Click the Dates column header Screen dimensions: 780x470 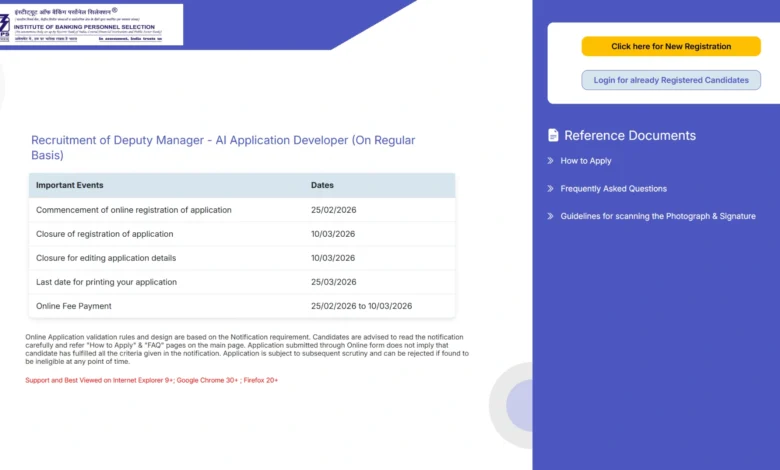point(322,185)
